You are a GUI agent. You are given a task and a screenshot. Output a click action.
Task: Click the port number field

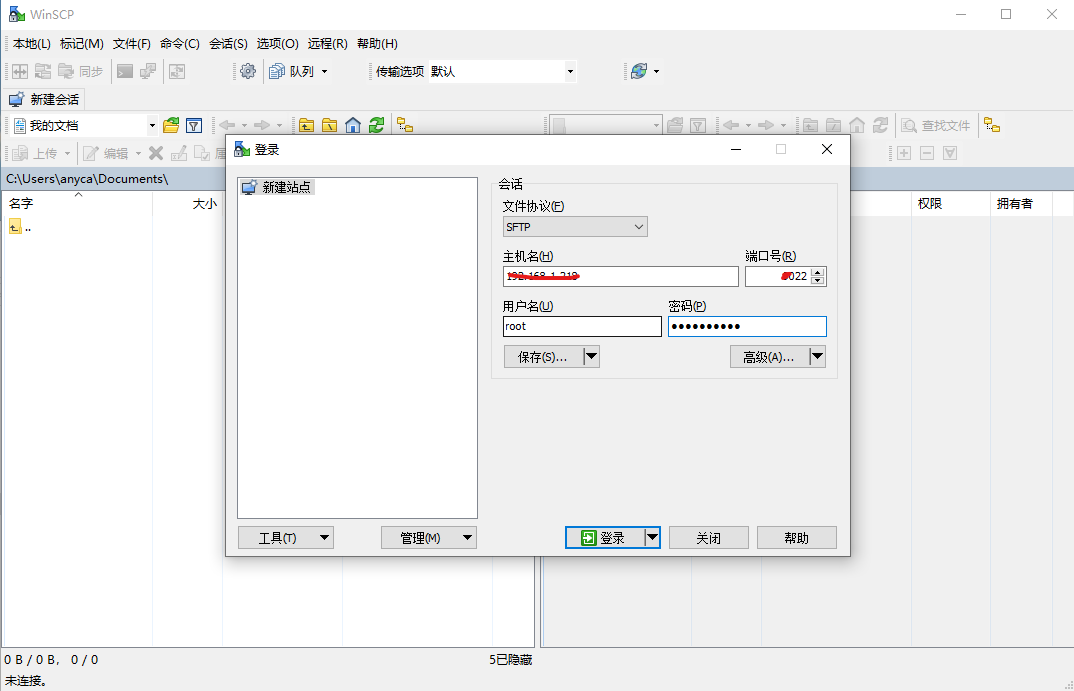pos(778,276)
